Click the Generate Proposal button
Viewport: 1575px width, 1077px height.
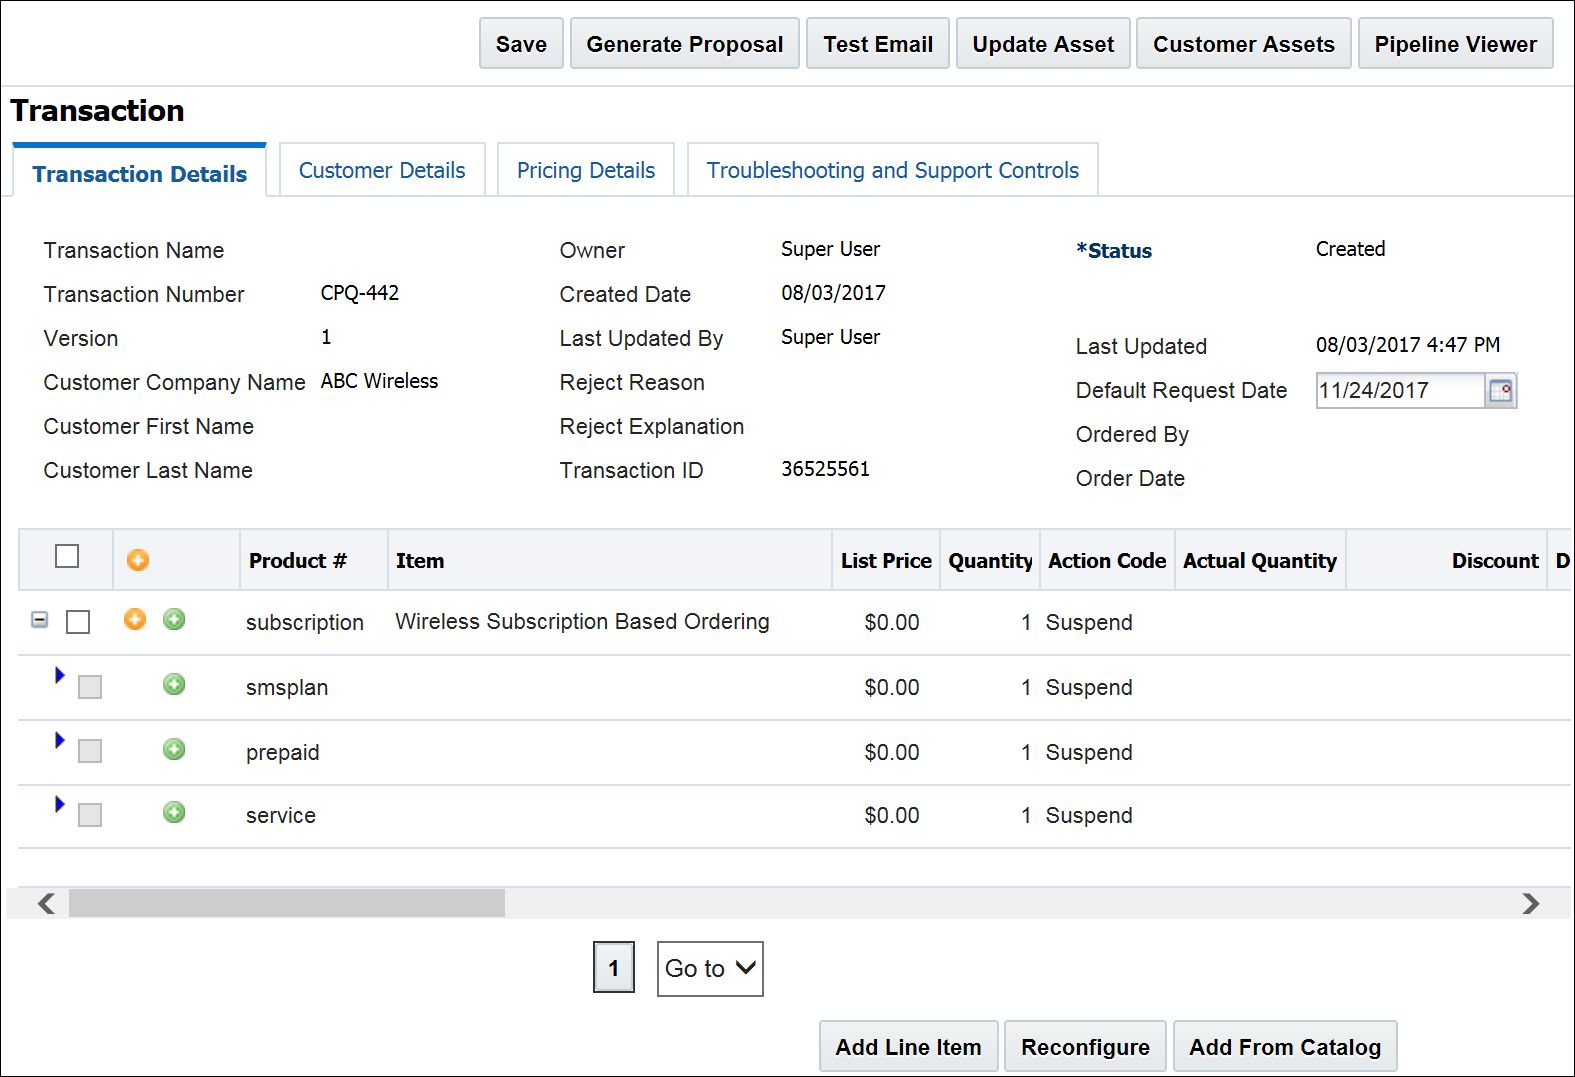tap(685, 44)
